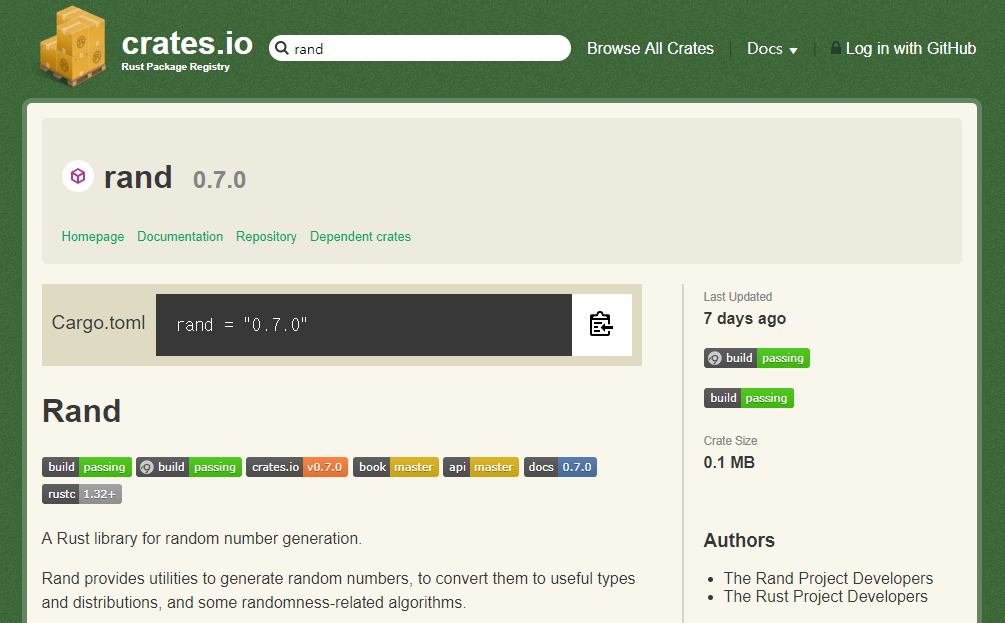Open the Repository link
The height and width of the screenshot is (623, 1005).
coord(266,237)
